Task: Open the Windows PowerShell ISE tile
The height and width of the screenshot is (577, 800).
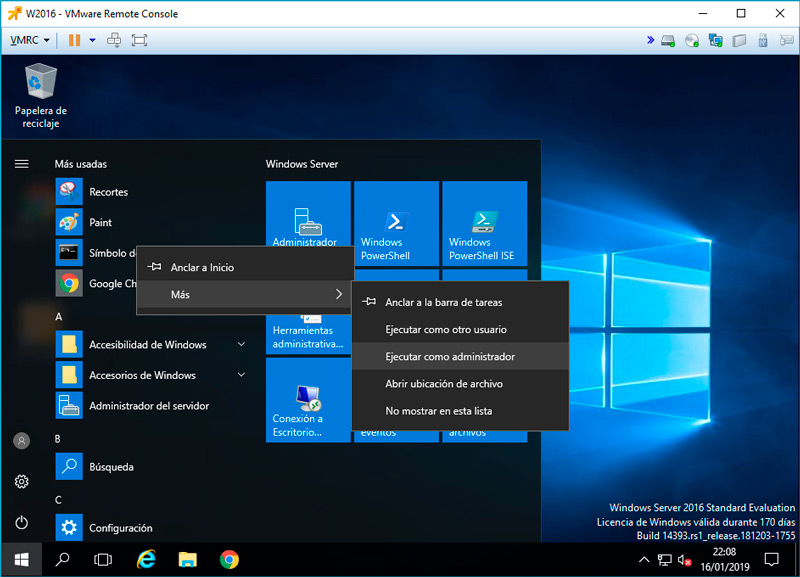Action: pos(485,223)
